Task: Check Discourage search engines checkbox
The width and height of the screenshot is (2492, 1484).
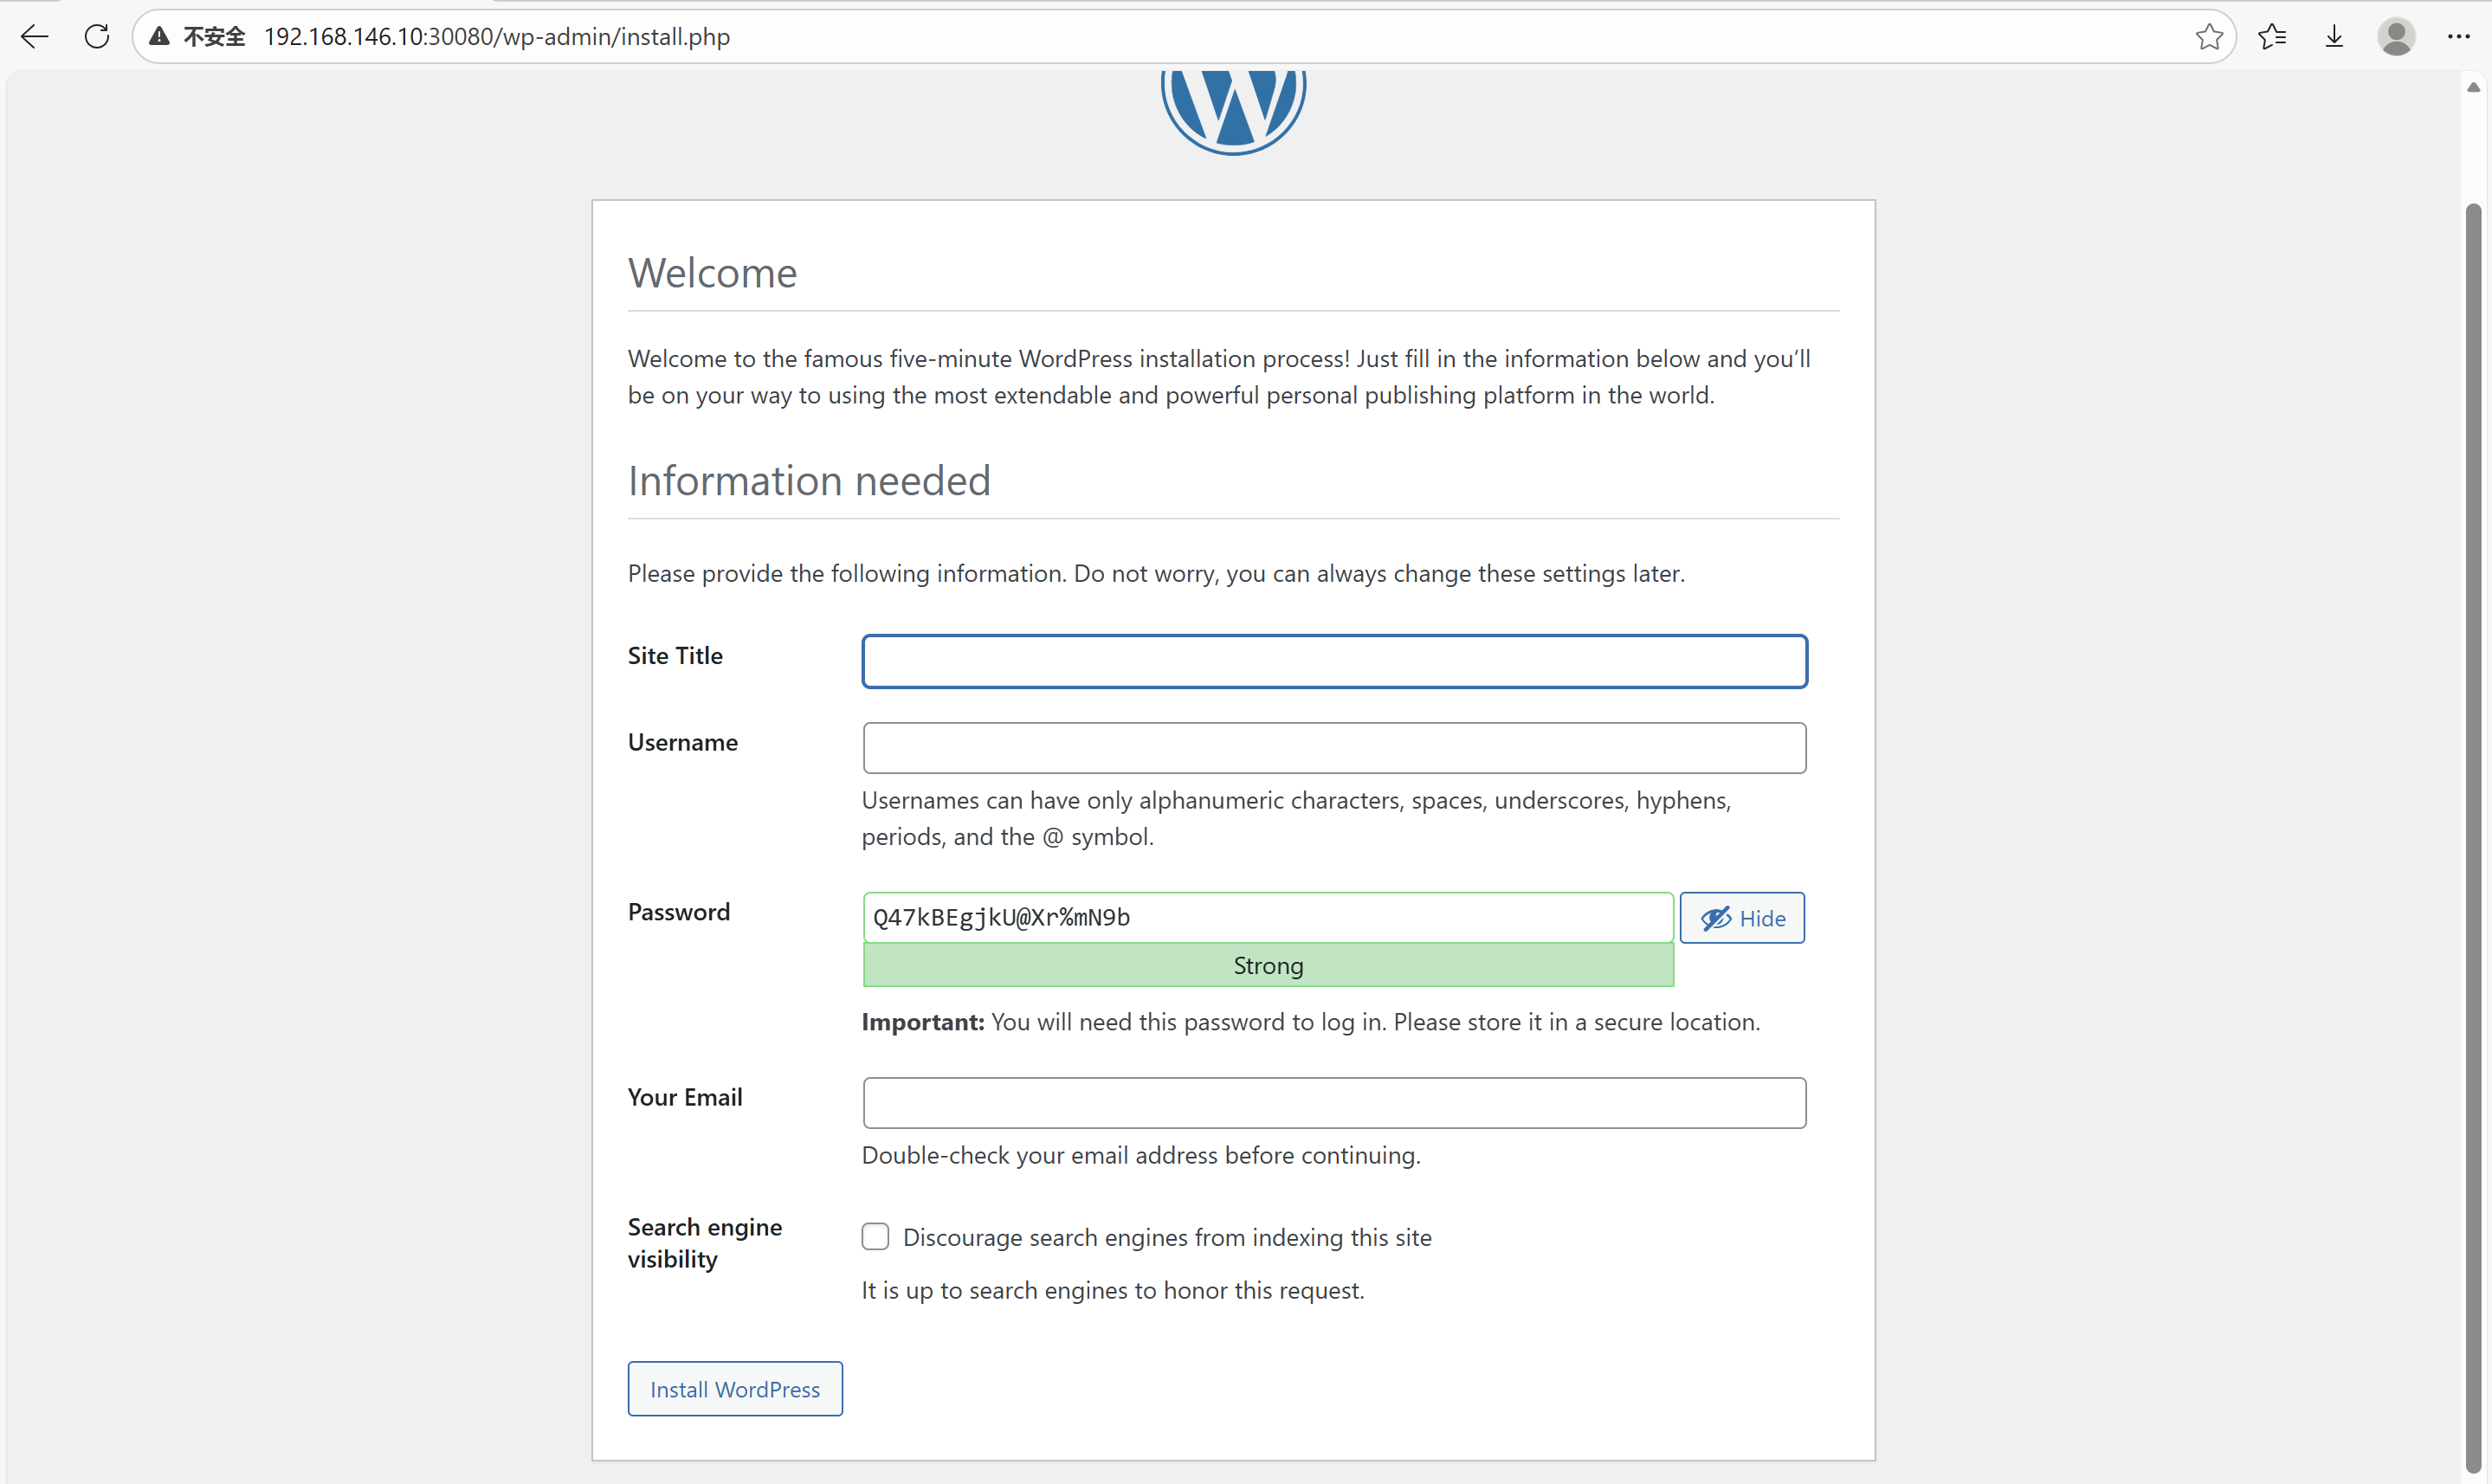Action: coord(875,1237)
